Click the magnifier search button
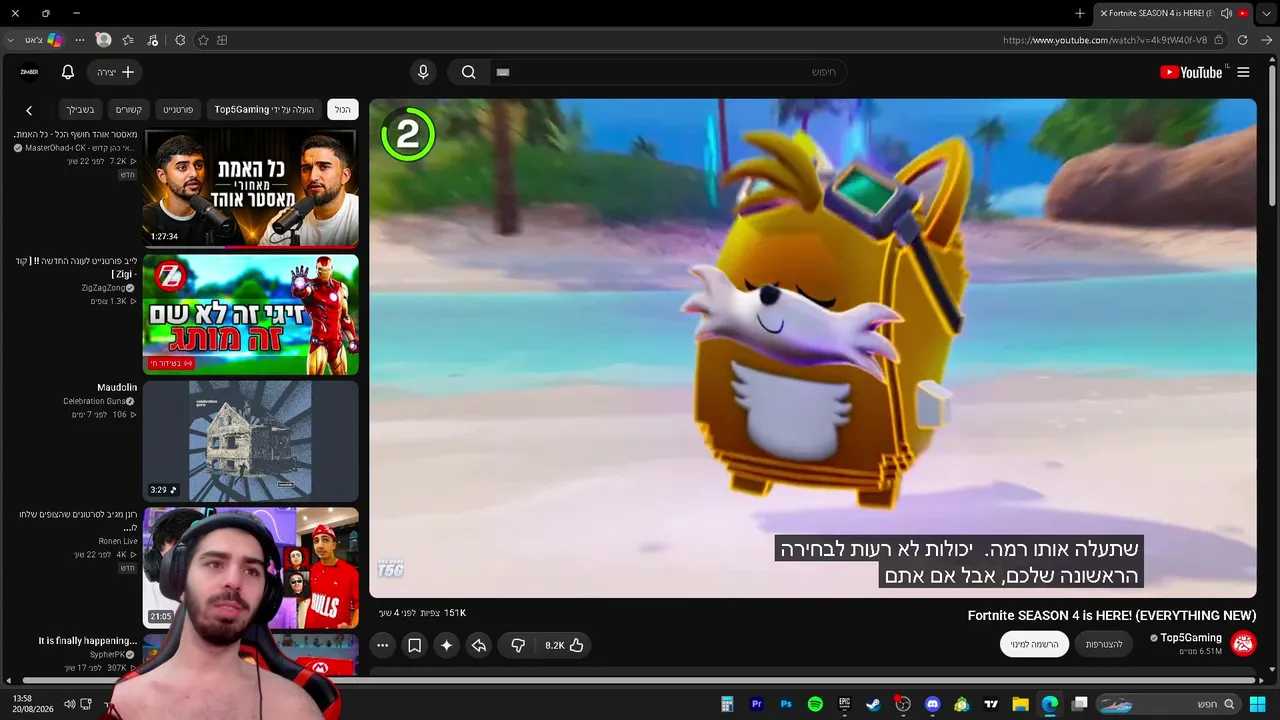The height and width of the screenshot is (720, 1280). (x=468, y=72)
